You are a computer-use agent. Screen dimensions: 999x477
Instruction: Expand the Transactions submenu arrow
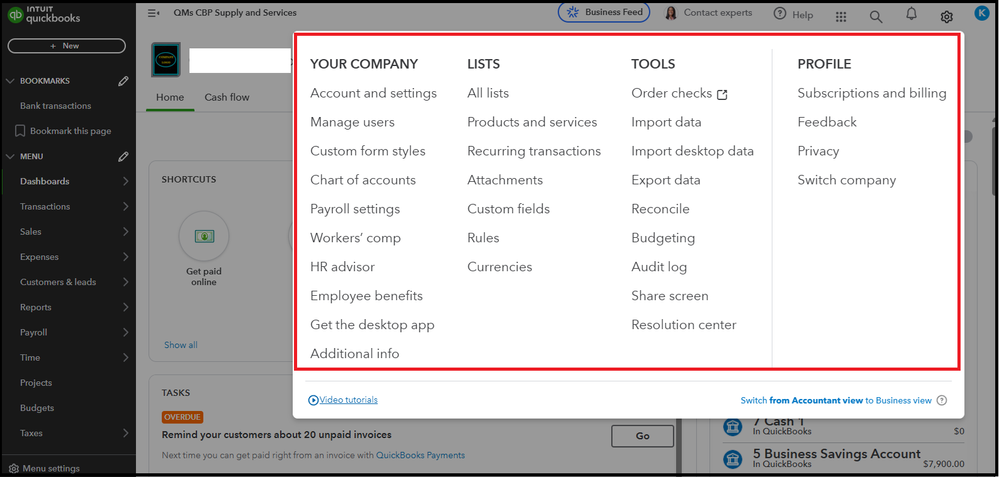point(126,206)
